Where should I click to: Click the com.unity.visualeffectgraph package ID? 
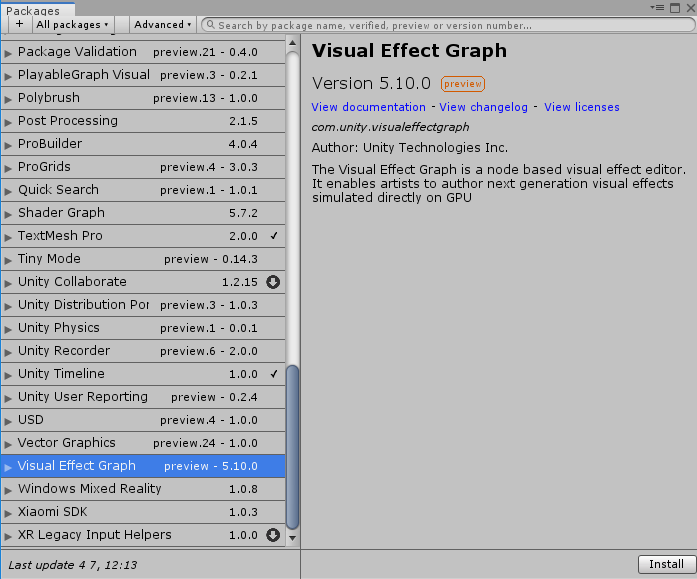pos(390,127)
